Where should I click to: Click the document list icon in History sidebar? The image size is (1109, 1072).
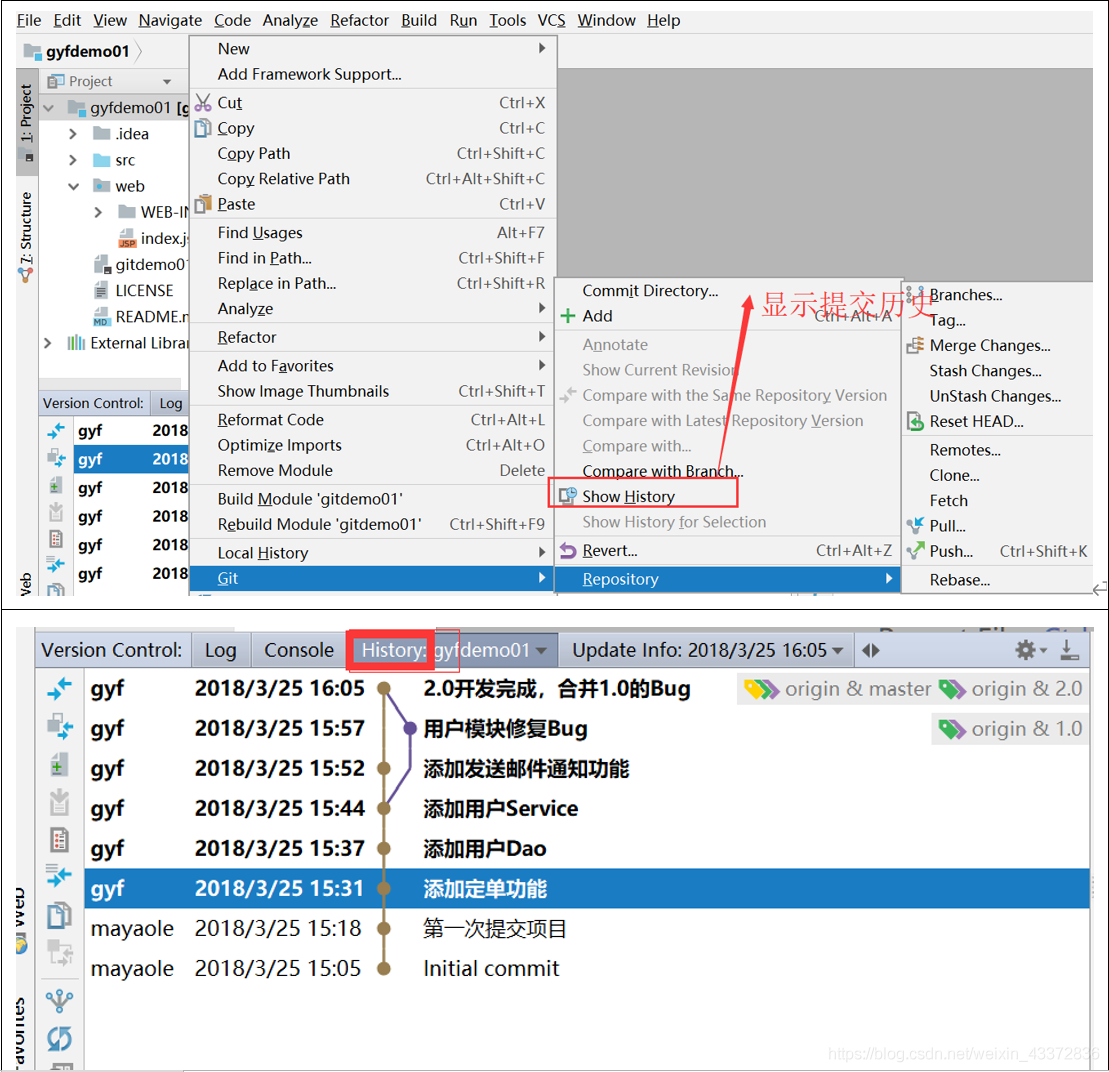[x=59, y=839]
